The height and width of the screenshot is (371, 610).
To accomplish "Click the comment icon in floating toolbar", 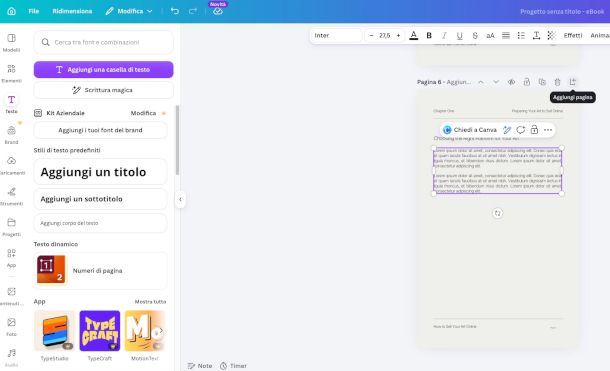I will point(521,130).
